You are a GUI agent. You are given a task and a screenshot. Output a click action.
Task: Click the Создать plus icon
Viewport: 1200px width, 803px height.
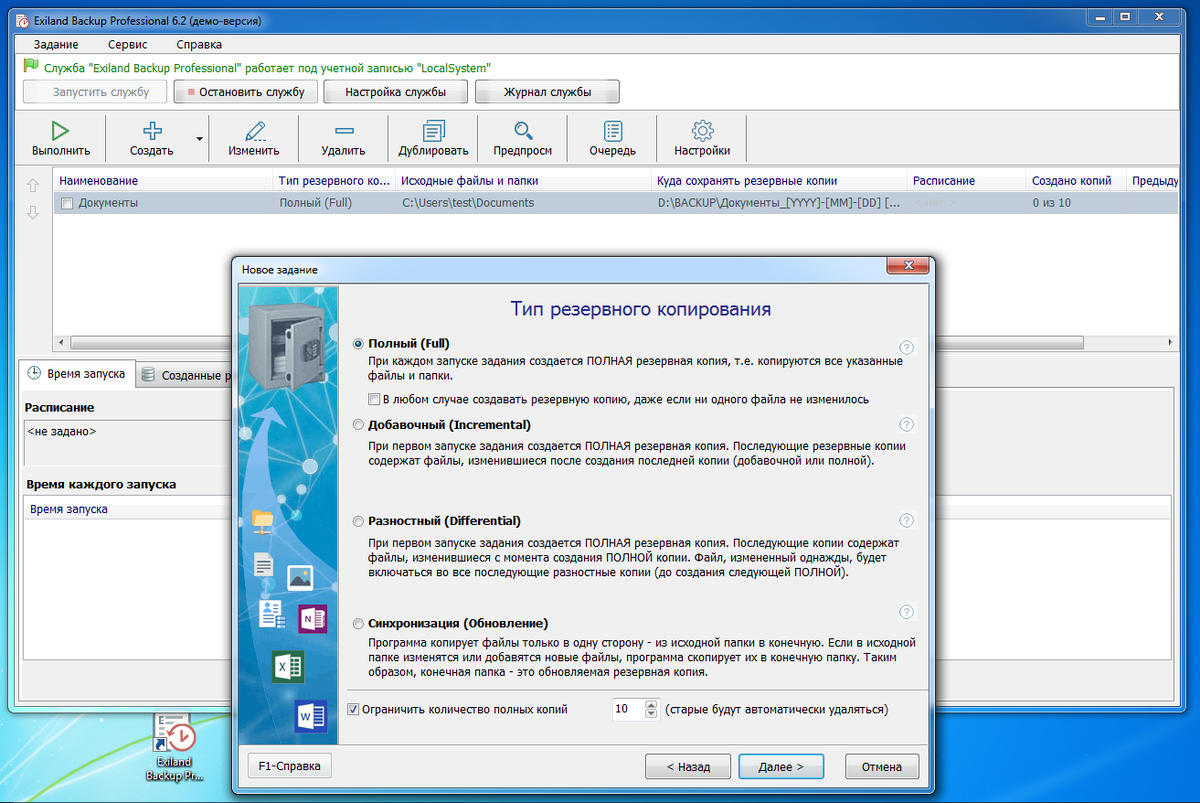152,130
